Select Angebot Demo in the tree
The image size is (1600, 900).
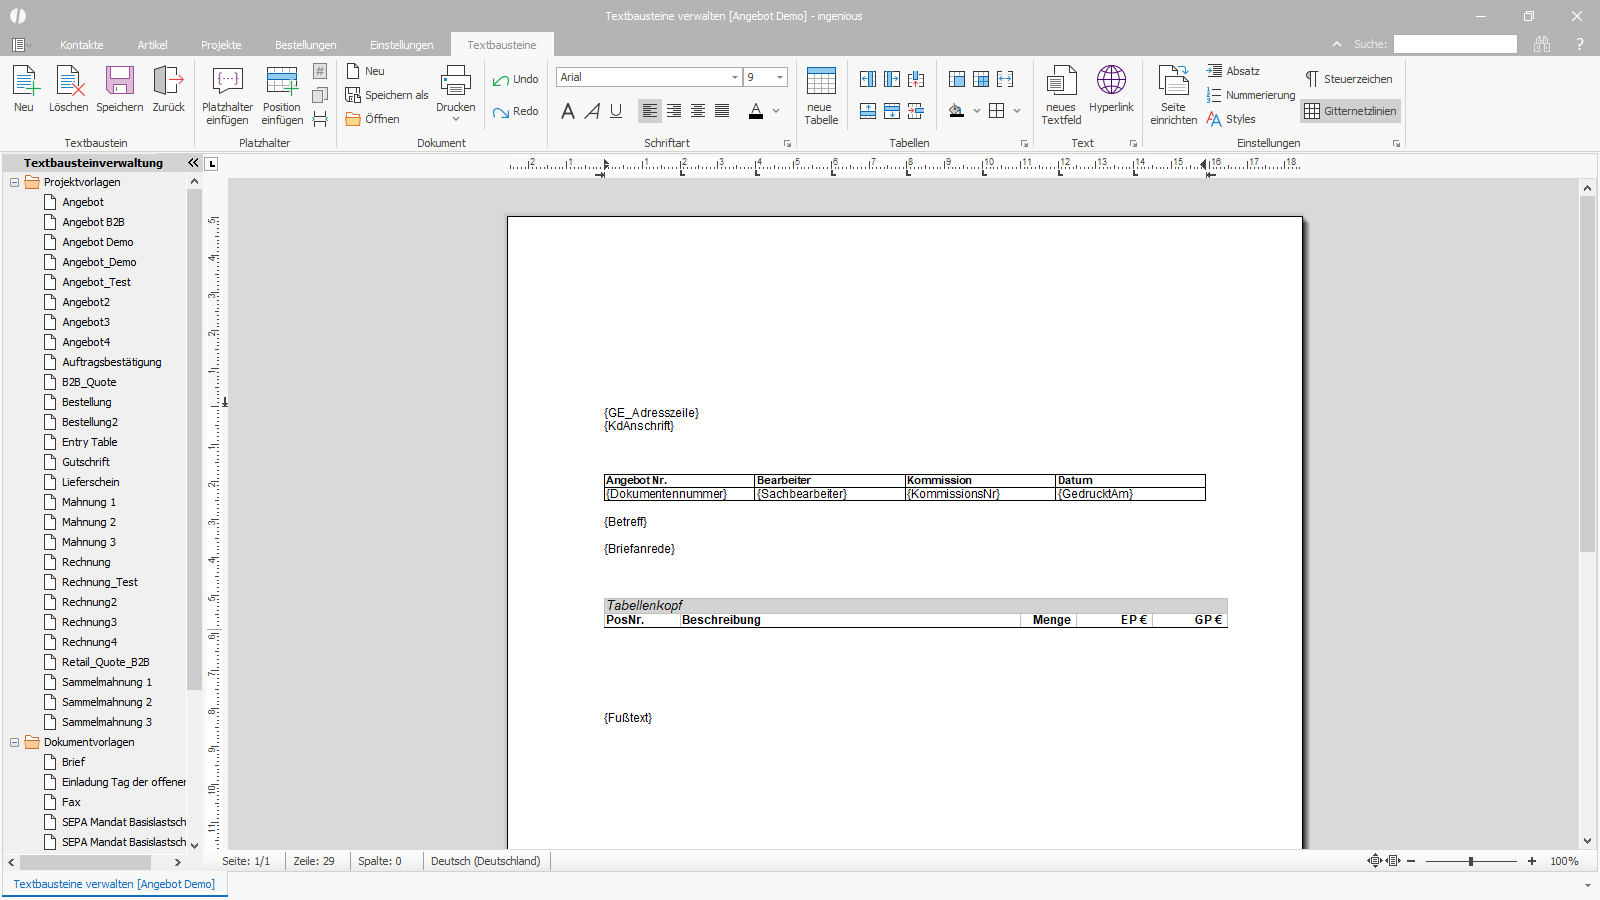(98, 242)
